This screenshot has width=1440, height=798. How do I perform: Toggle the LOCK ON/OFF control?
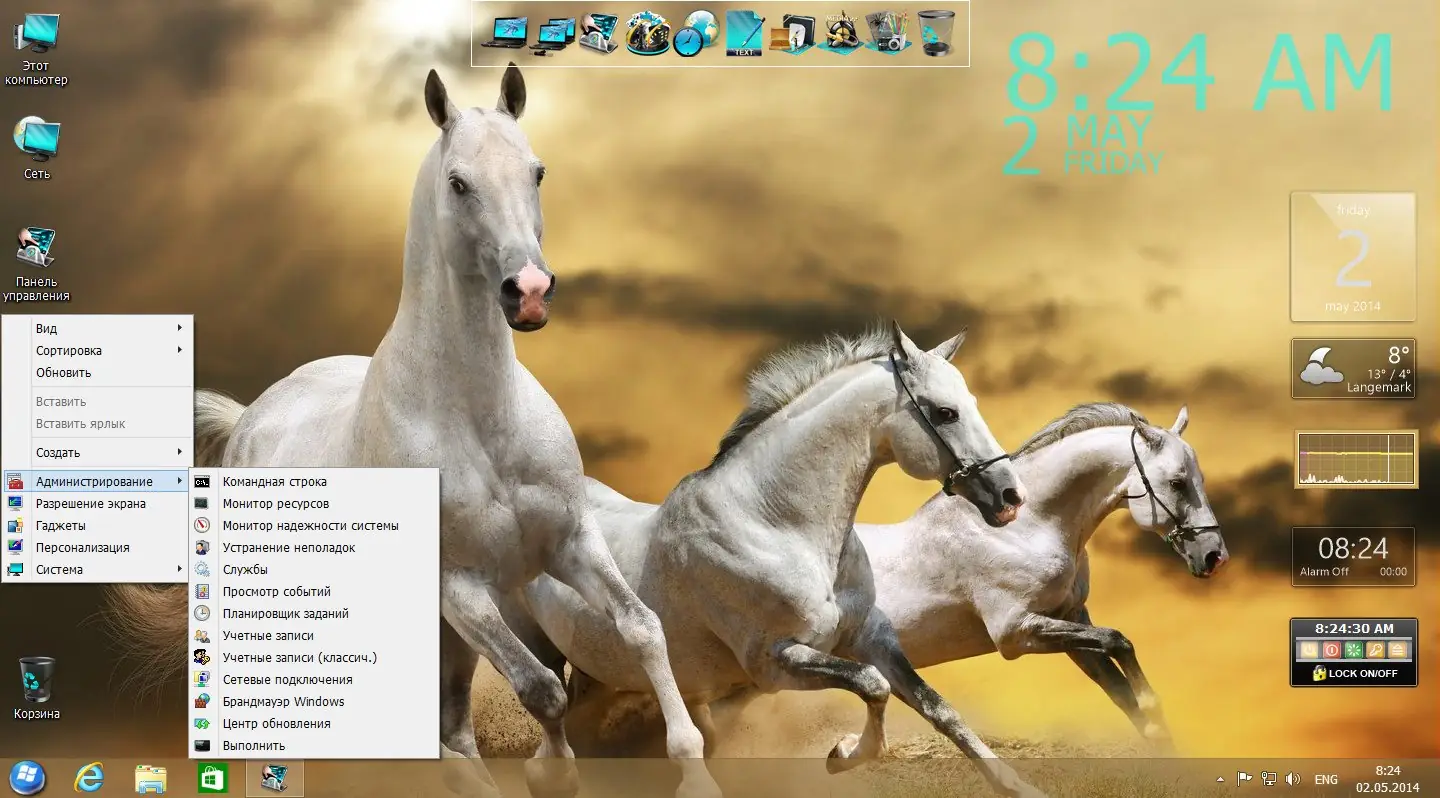point(1354,673)
